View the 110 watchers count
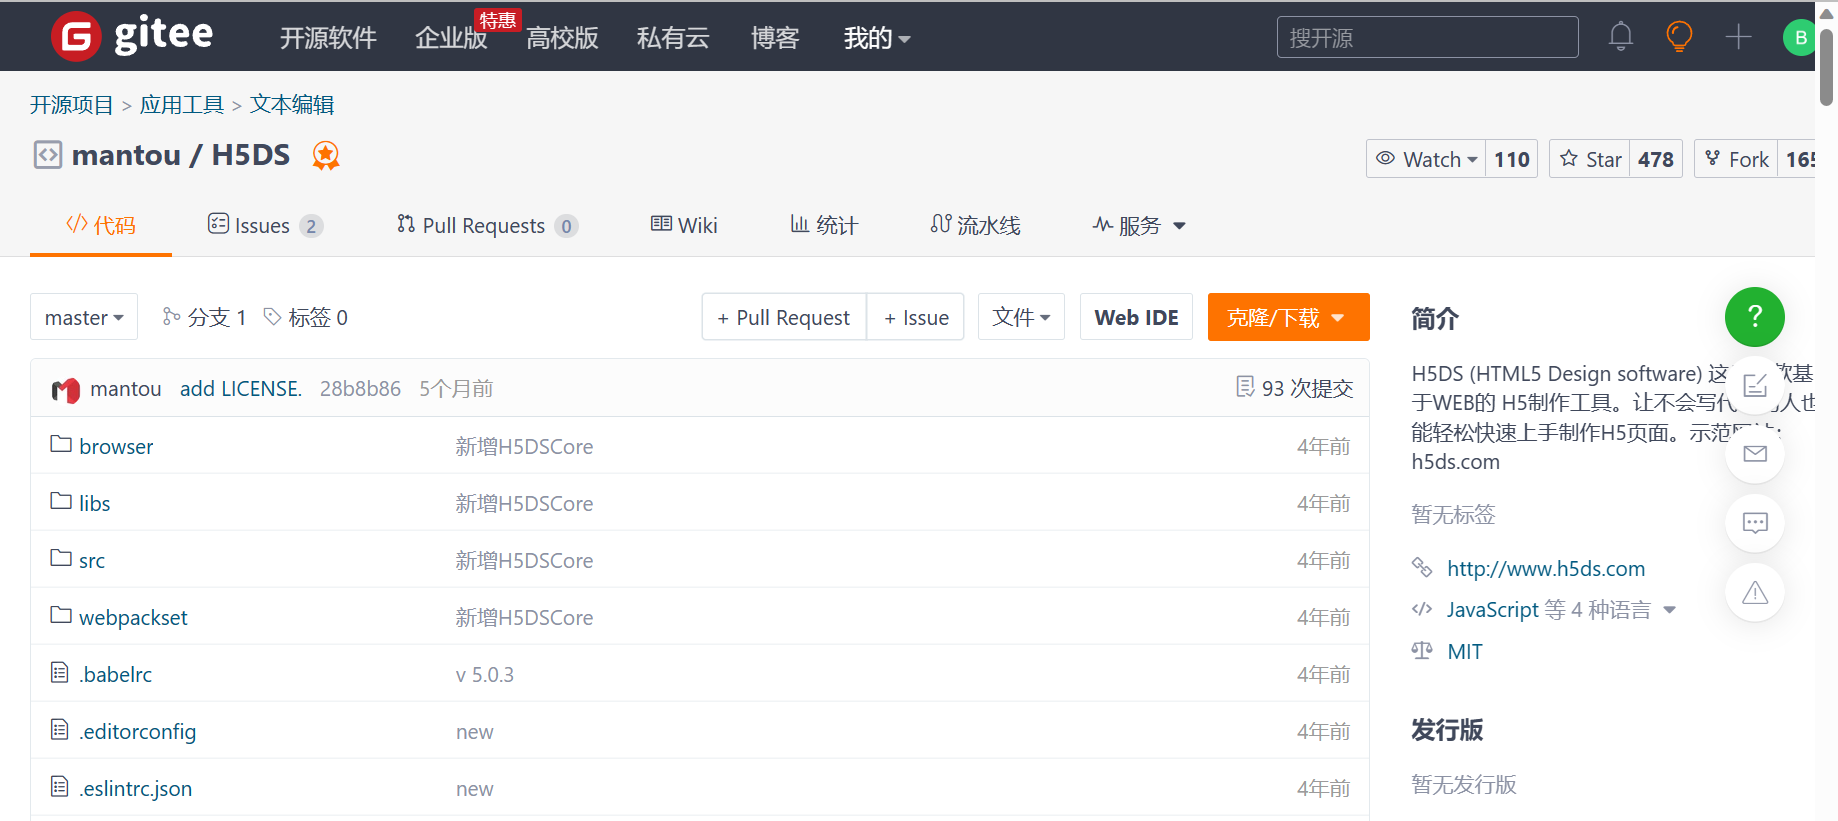Screen dimensions: 1838x821 click(1511, 159)
